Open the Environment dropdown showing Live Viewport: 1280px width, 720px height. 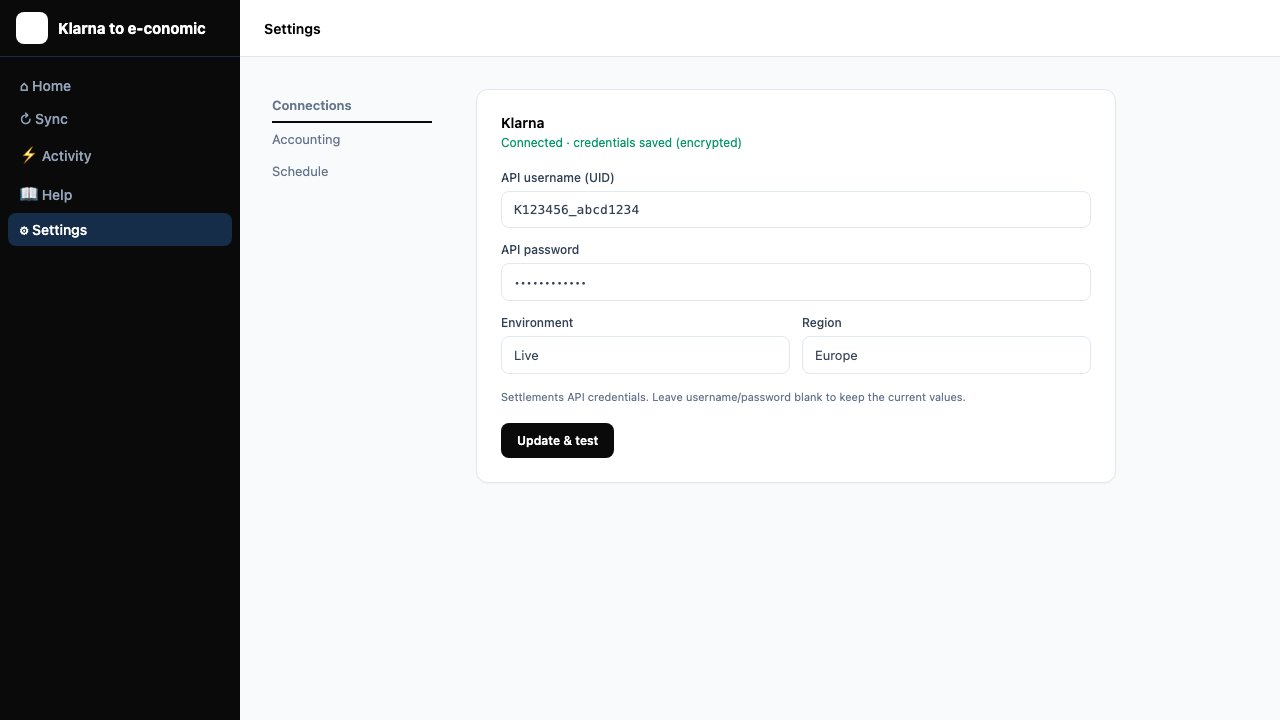click(x=645, y=355)
